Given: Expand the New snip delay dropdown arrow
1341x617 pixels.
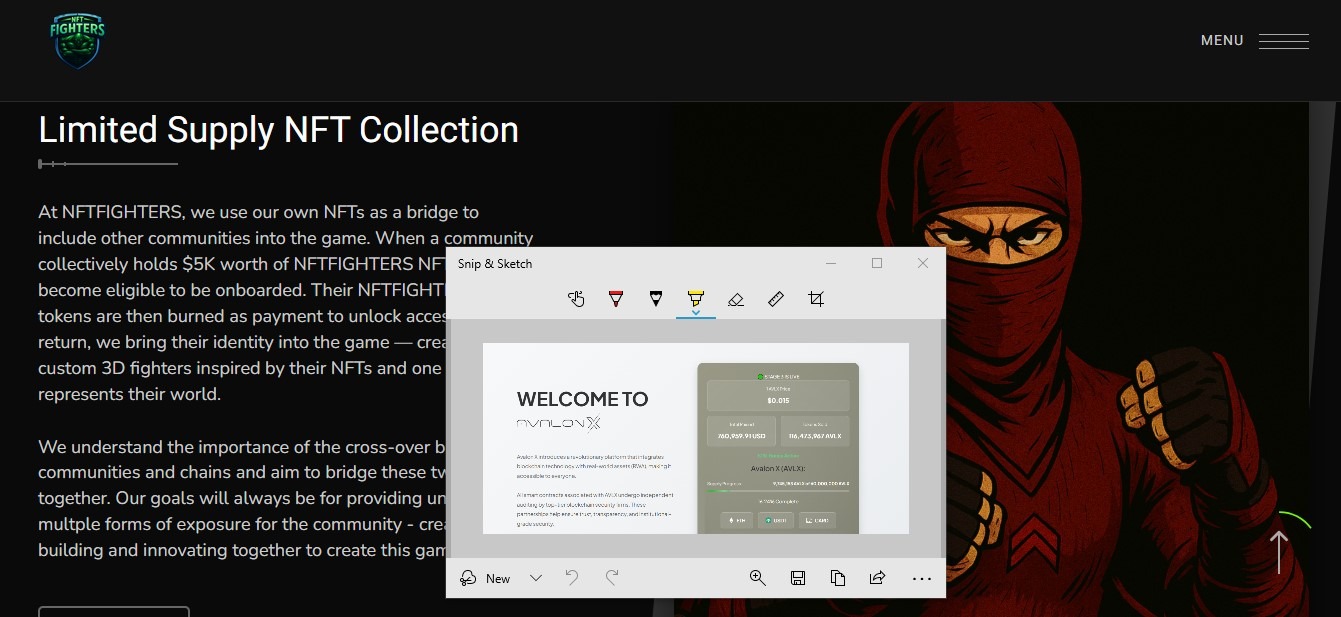Looking at the screenshot, I should click(x=536, y=578).
